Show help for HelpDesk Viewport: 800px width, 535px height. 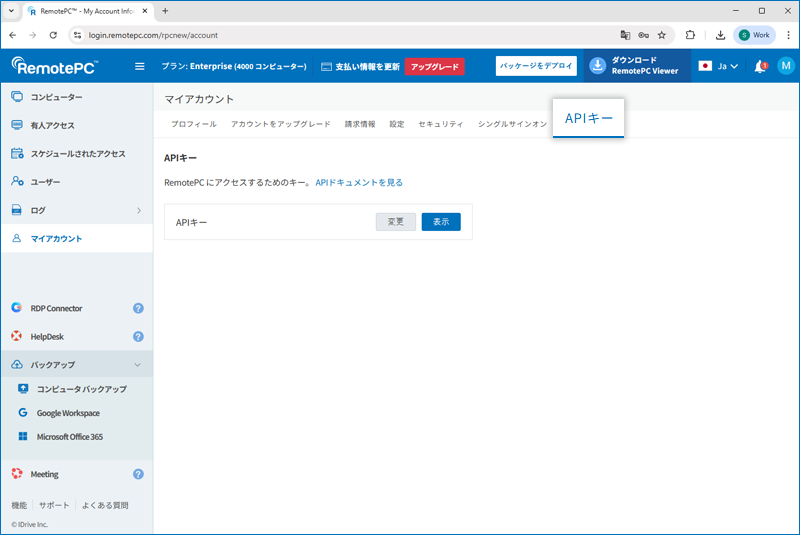pyautogui.click(x=138, y=337)
